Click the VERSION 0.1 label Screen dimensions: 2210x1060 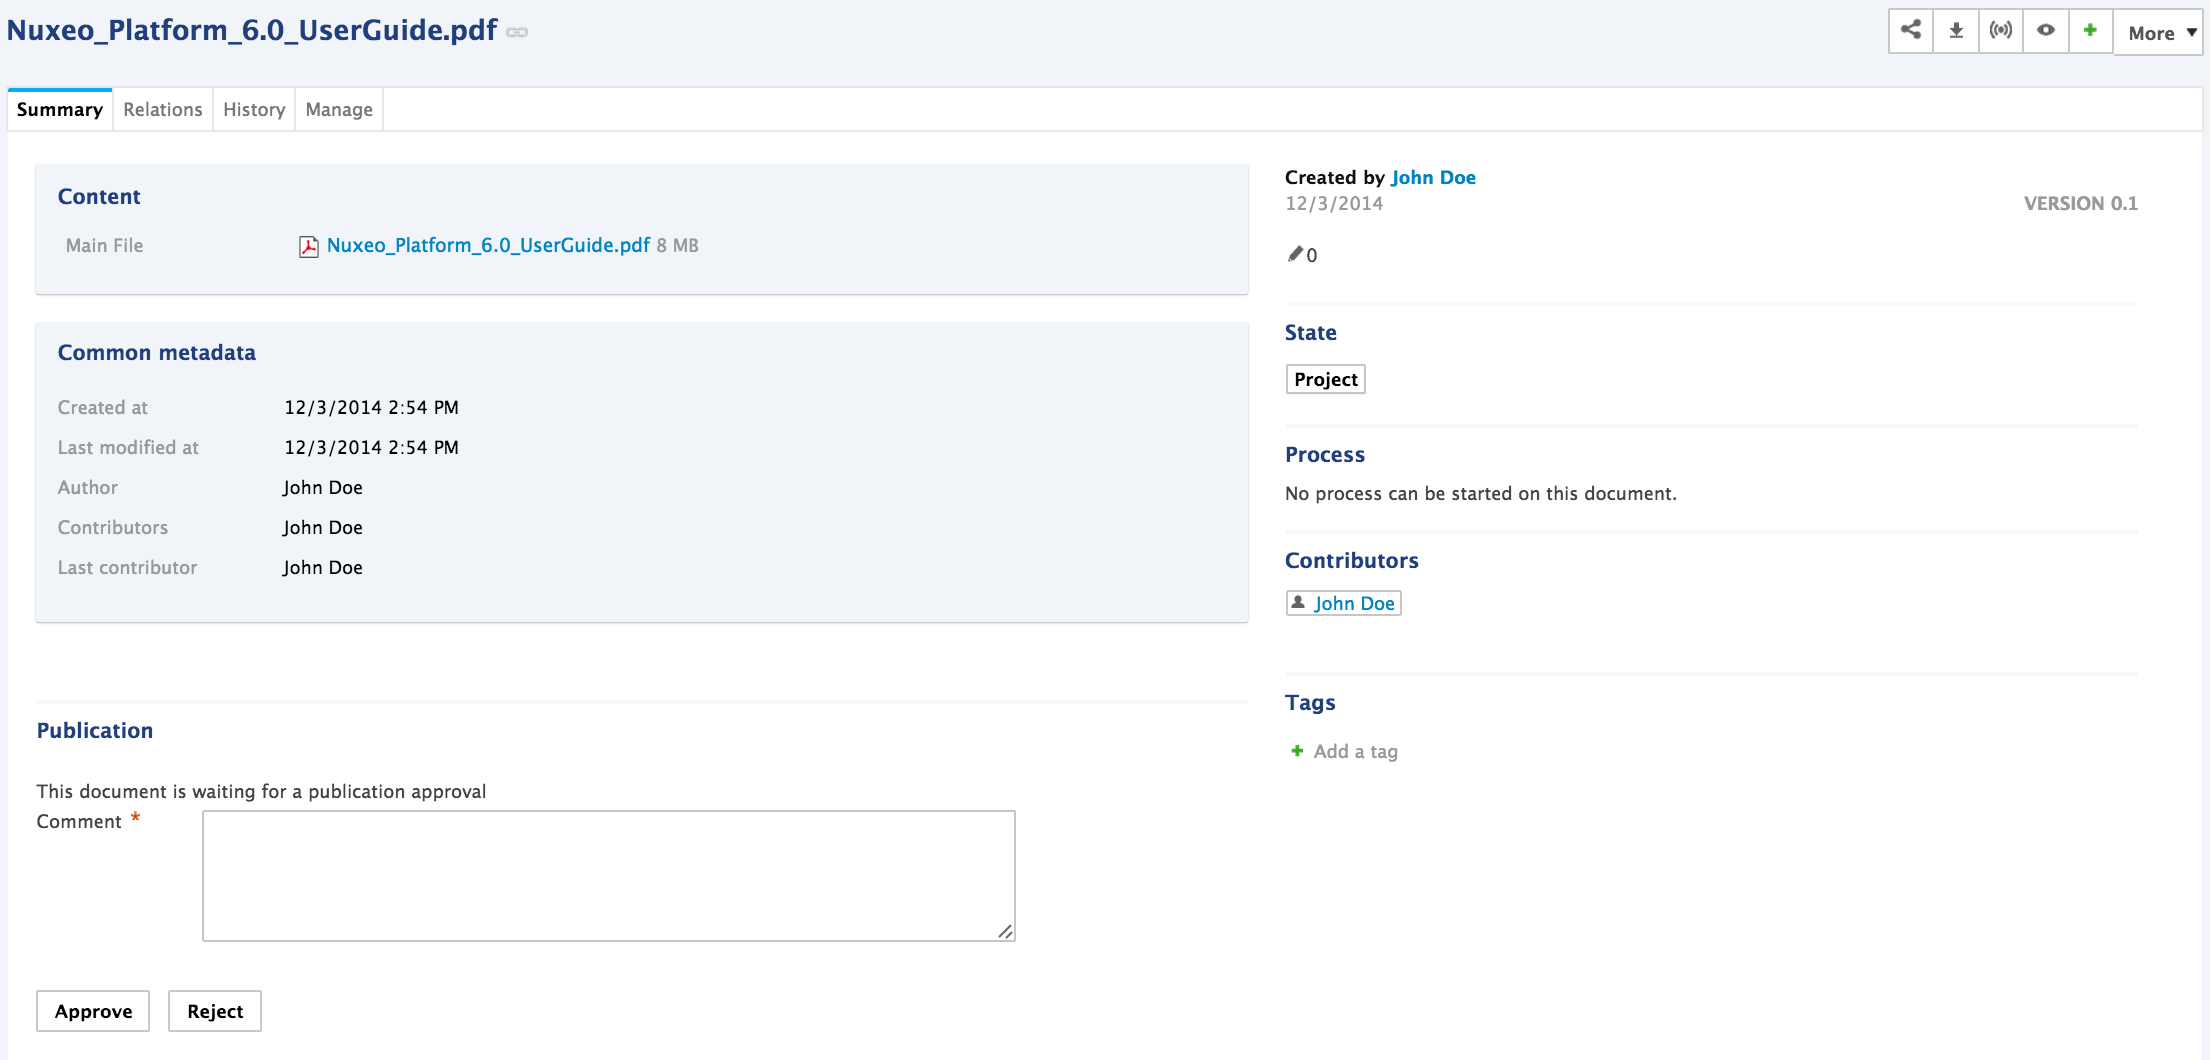pyautogui.click(x=2081, y=203)
